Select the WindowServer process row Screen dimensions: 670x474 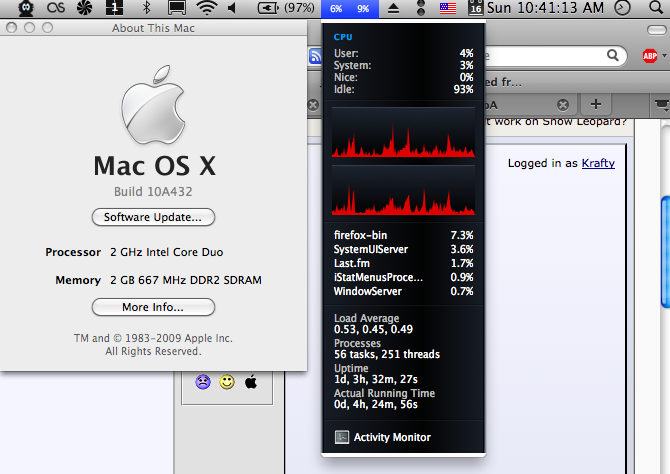pyautogui.click(x=403, y=291)
